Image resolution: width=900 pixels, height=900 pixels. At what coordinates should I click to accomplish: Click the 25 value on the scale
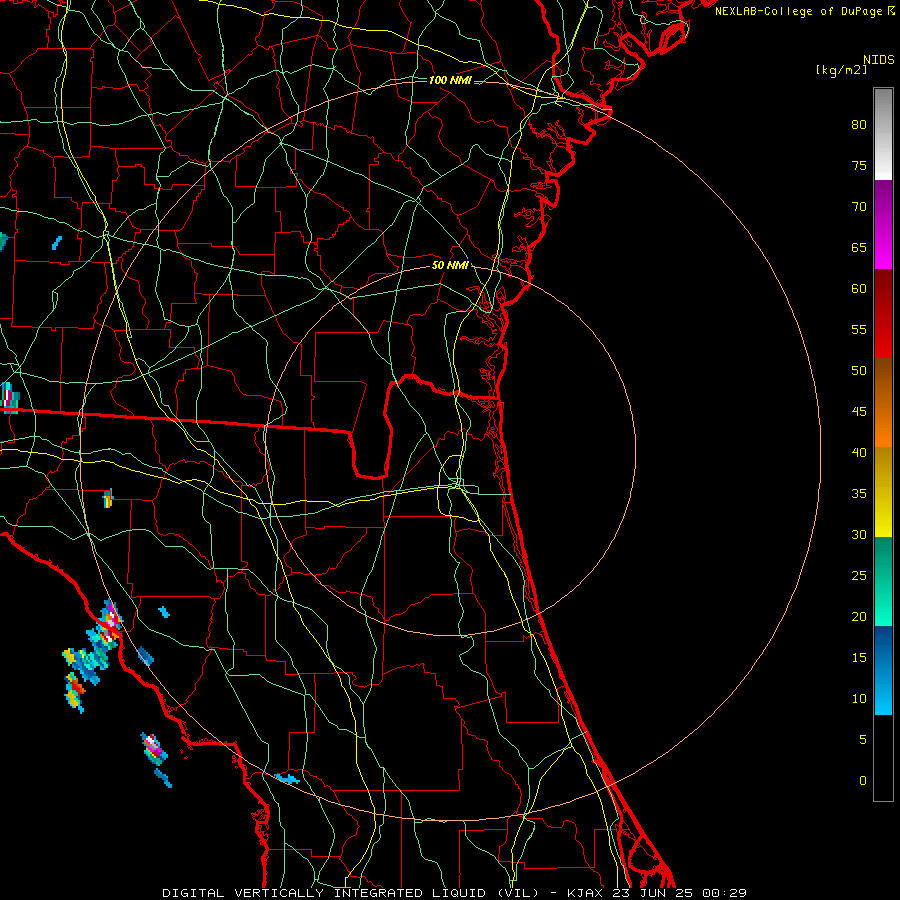click(x=859, y=575)
